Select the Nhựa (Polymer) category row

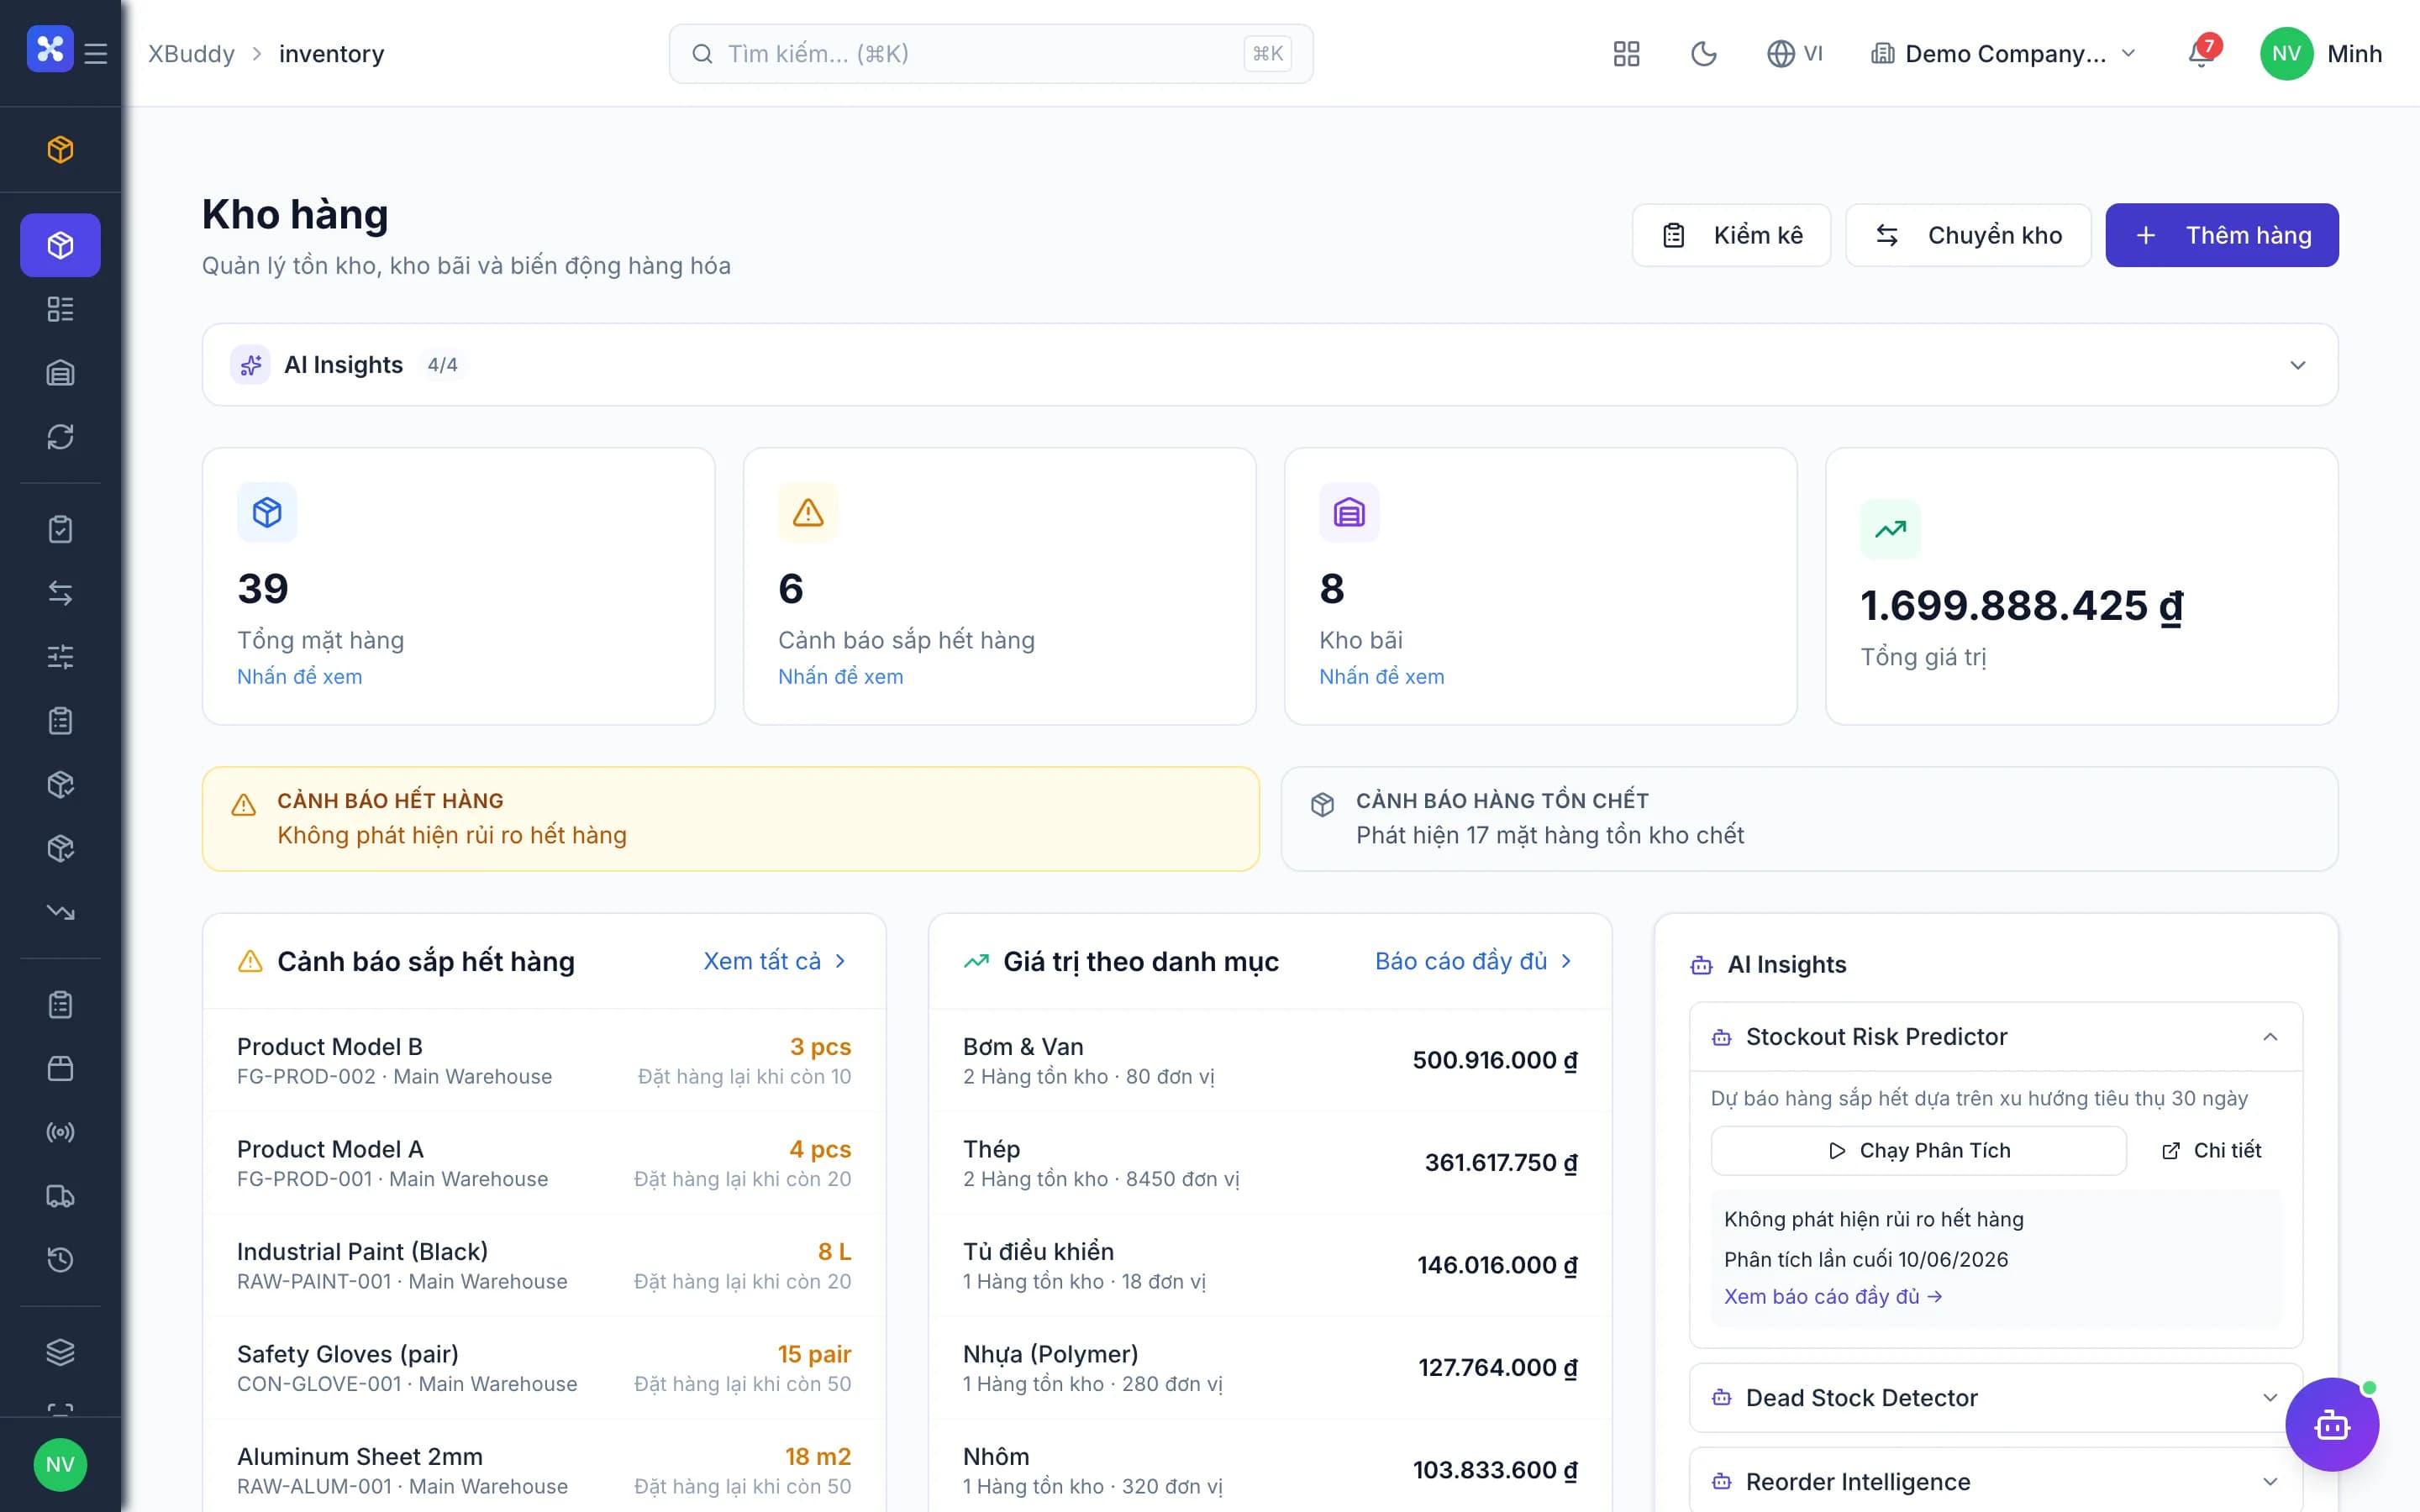1270,1368
